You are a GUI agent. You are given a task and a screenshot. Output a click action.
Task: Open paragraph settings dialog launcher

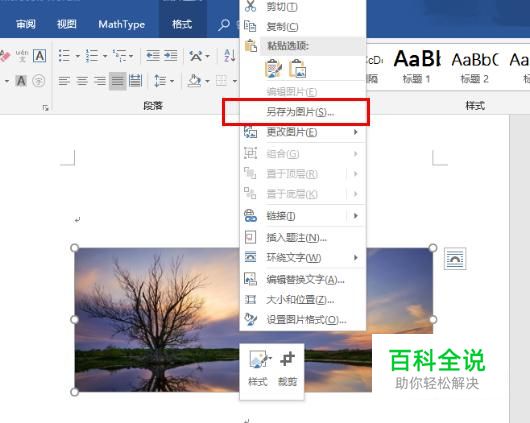[45, 108]
